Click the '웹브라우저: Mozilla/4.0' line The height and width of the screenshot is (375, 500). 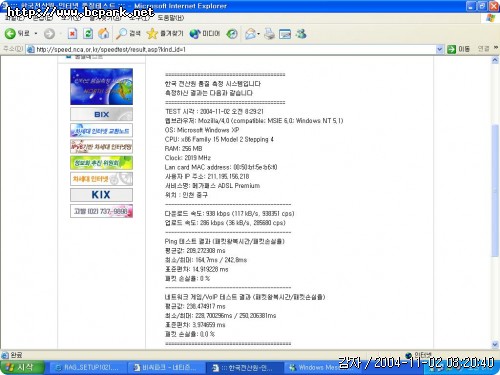click(x=254, y=121)
